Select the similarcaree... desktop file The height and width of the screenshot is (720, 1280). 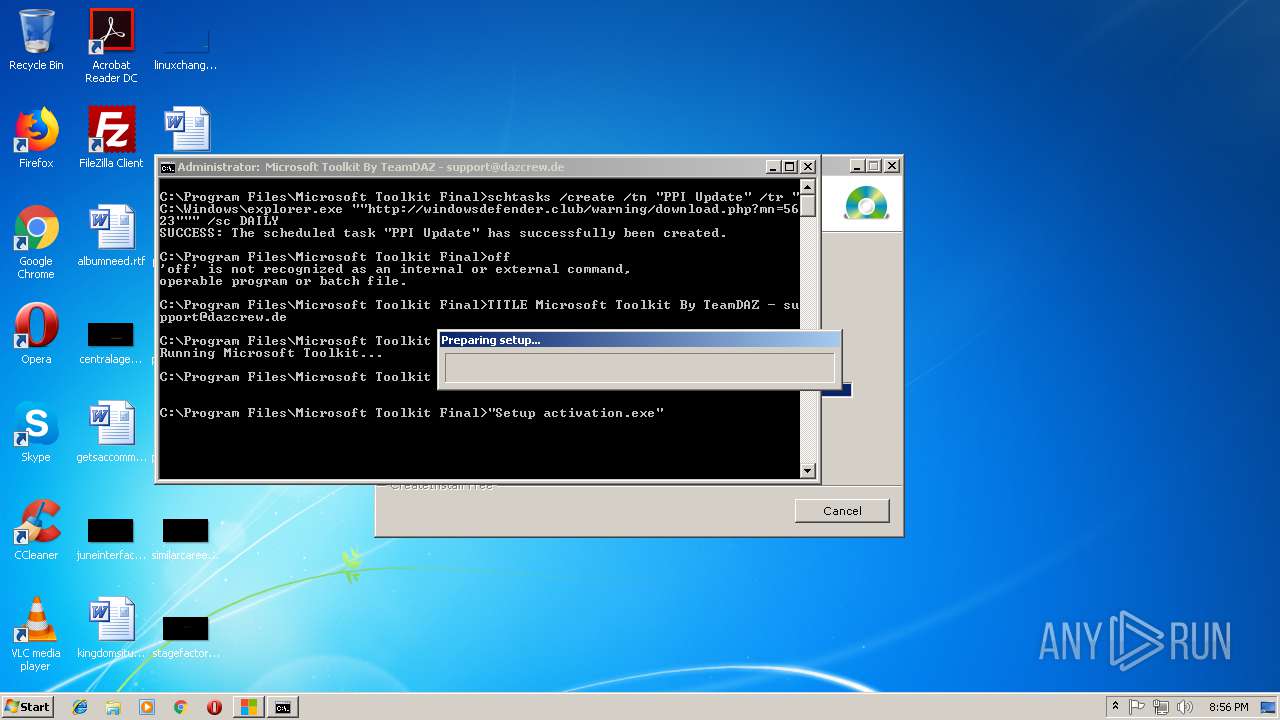pos(185,539)
